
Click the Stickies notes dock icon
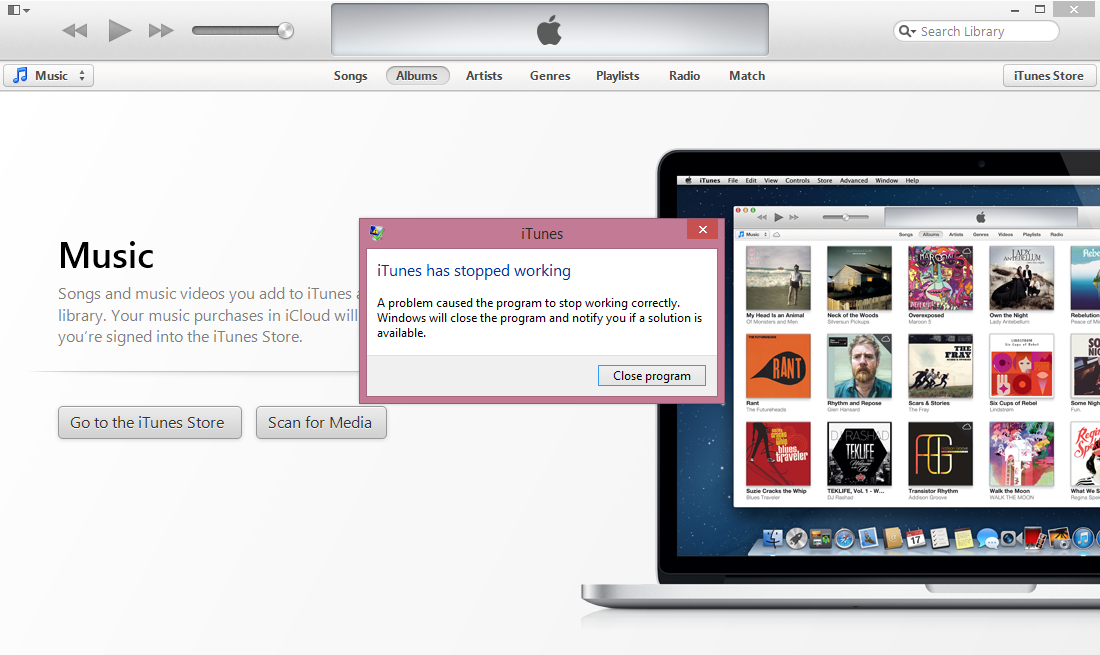(963, 539)
